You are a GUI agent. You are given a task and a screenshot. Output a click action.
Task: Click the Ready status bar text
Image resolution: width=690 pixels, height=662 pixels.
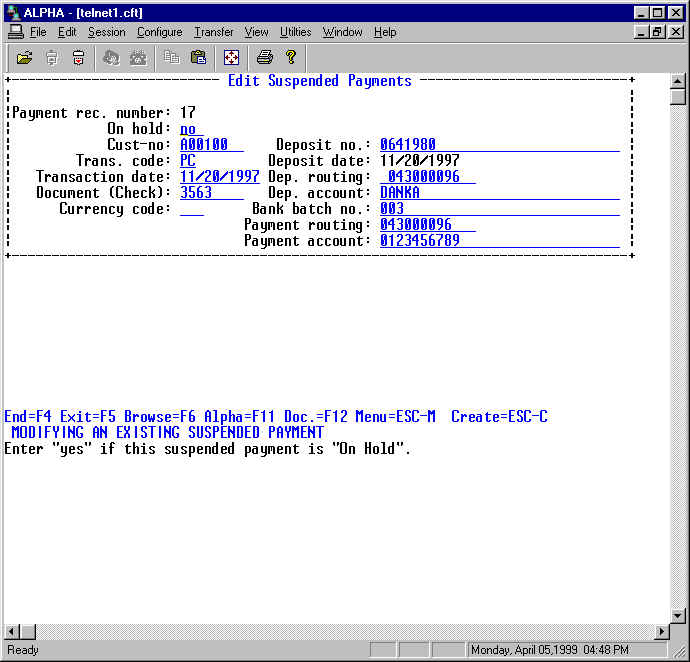pos(23,650)
